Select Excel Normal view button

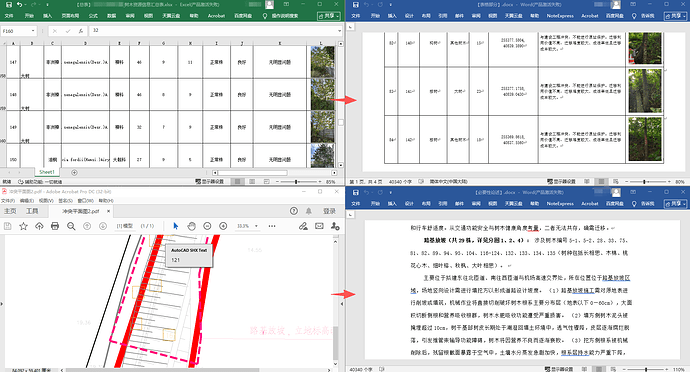click(238, 181)
